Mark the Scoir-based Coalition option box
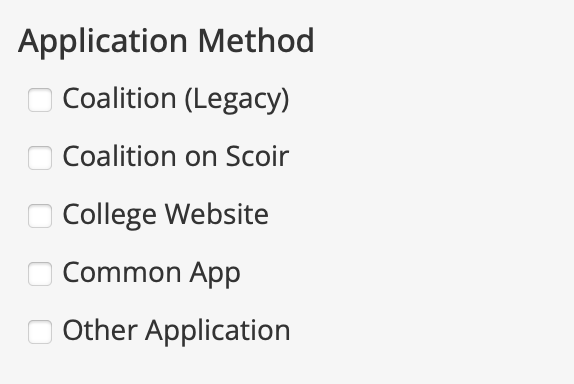 40,158
